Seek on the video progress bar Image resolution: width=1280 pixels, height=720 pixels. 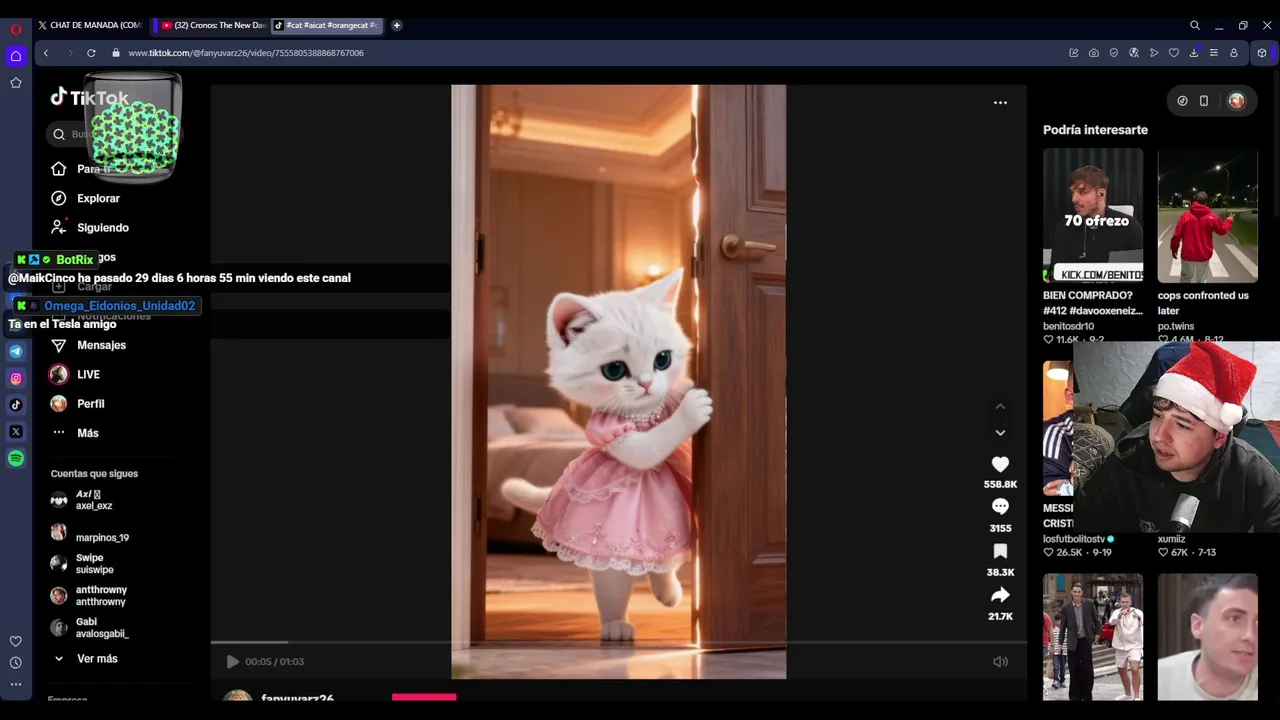click(x=618, y=642)
